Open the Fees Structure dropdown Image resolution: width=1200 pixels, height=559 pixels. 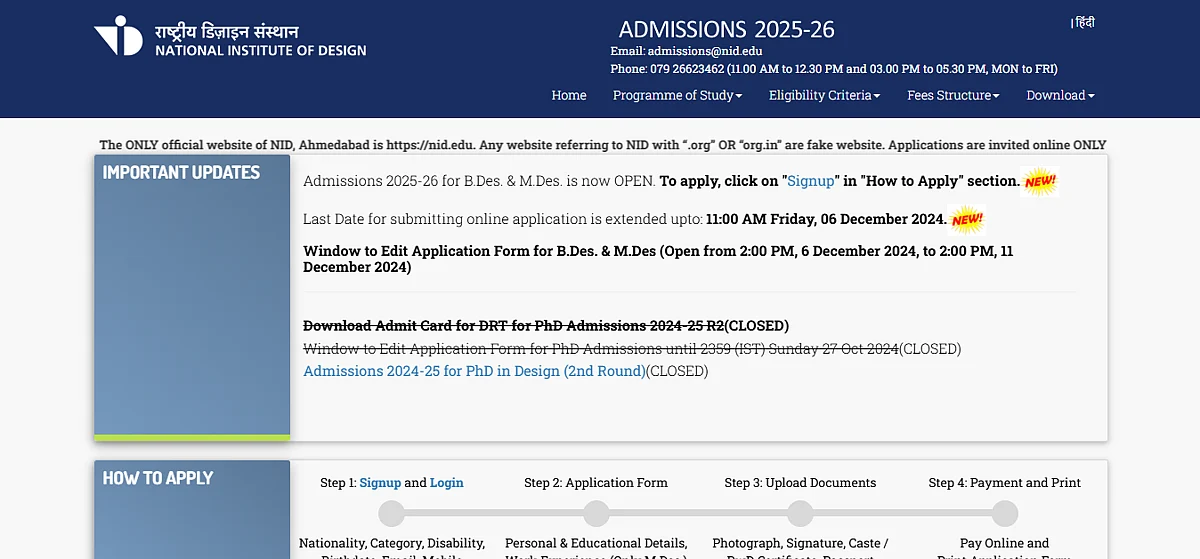click(953, 95)
